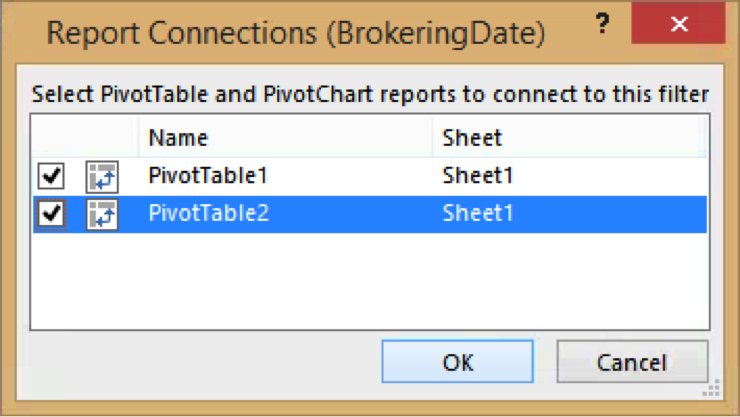740x417 pixels.
Task: Uncheck the PivotTable2 checkbox
Action: 51,214
